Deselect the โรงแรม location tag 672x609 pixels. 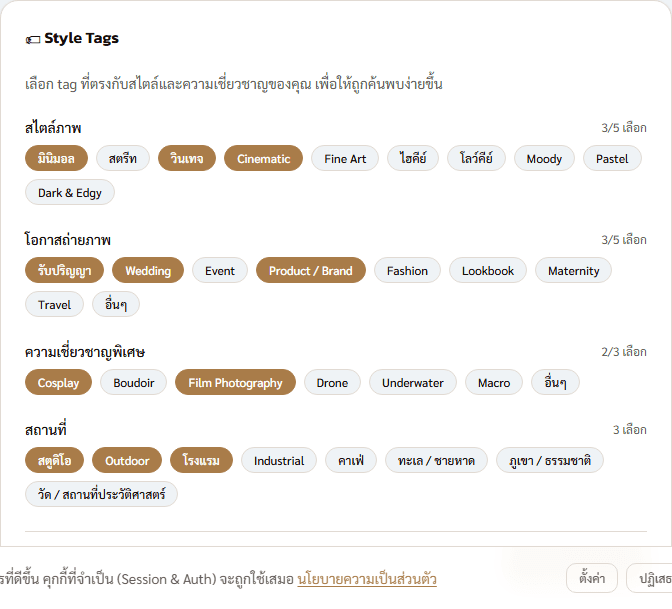pos(201,460)
